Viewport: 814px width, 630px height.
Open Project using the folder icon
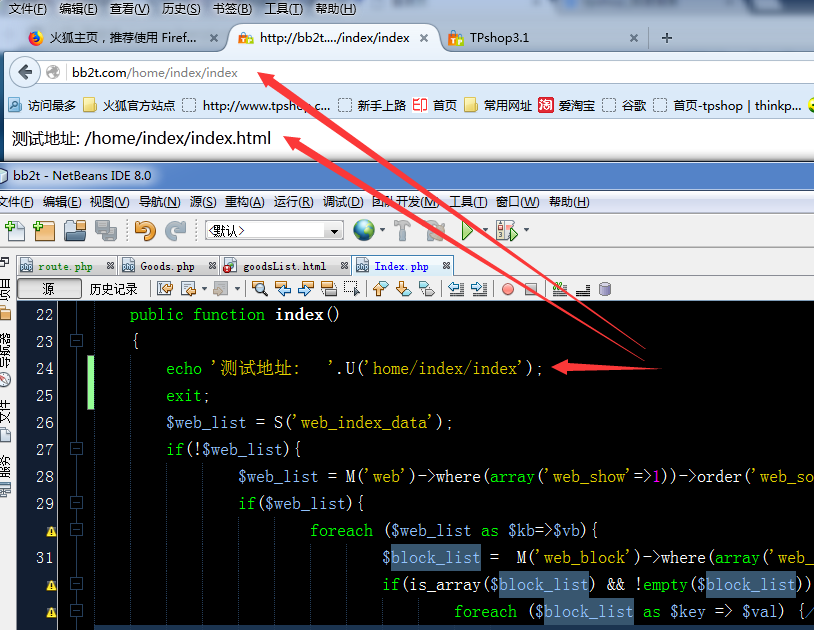click(75, 231)
